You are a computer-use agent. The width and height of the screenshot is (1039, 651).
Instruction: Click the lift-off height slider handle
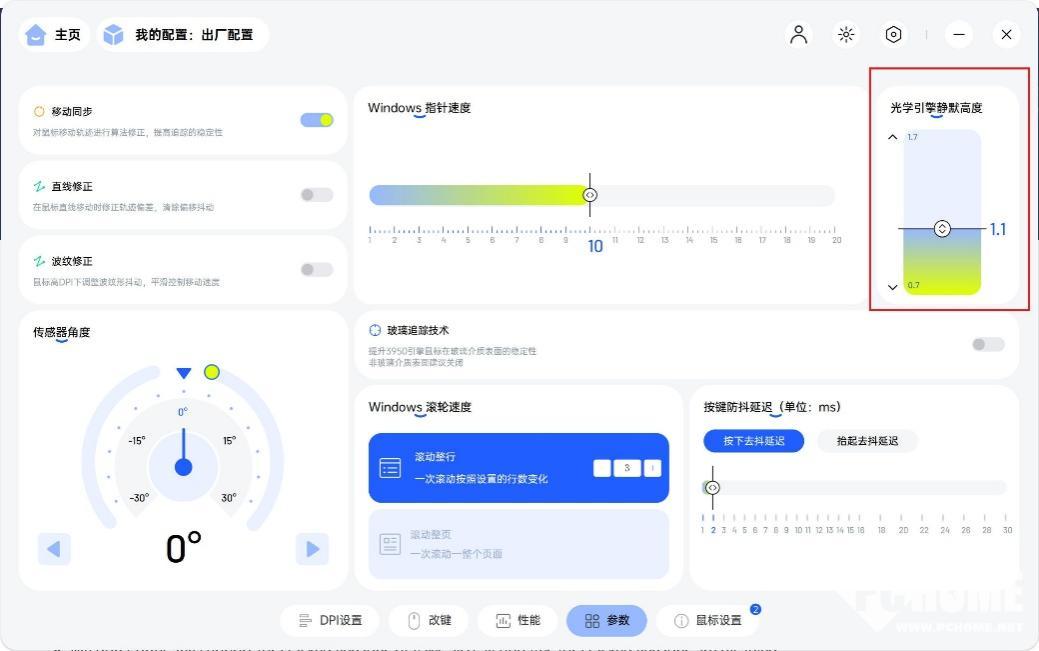pyautogui.click(x=942, y=229)
